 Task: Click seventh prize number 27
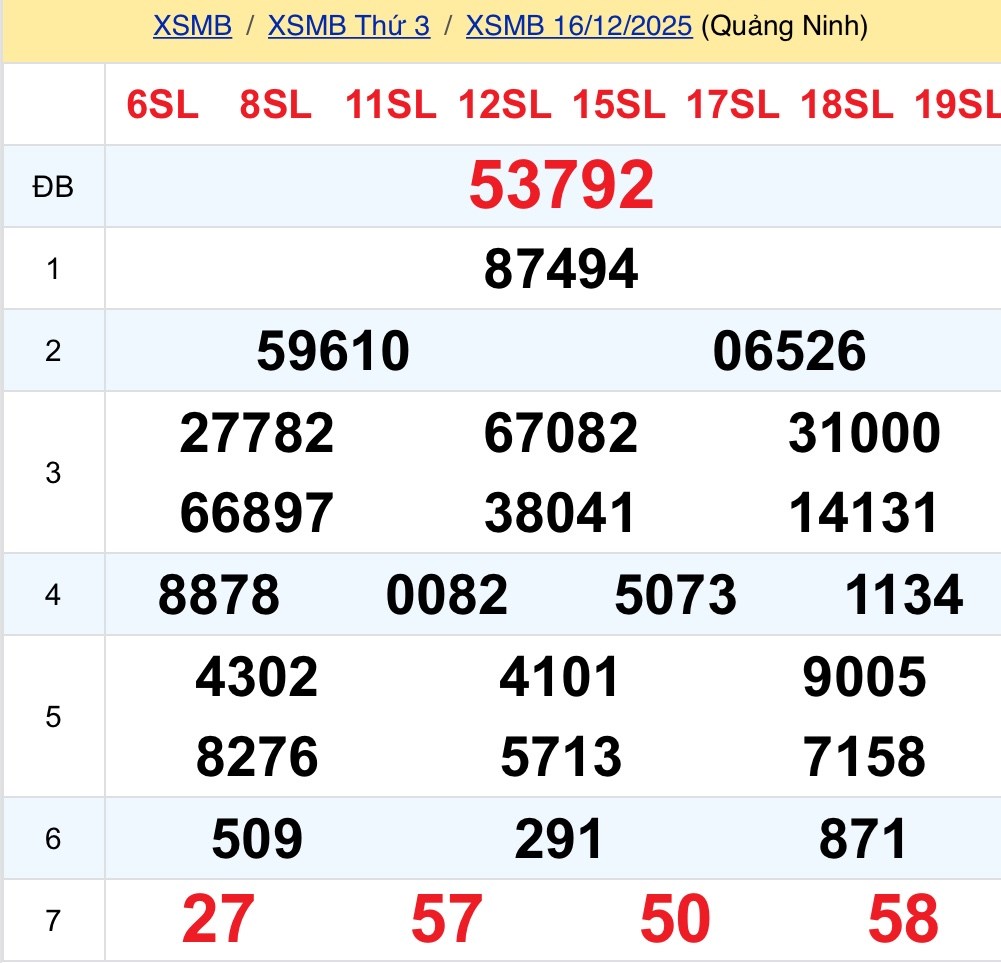click(x=218, y=919)
